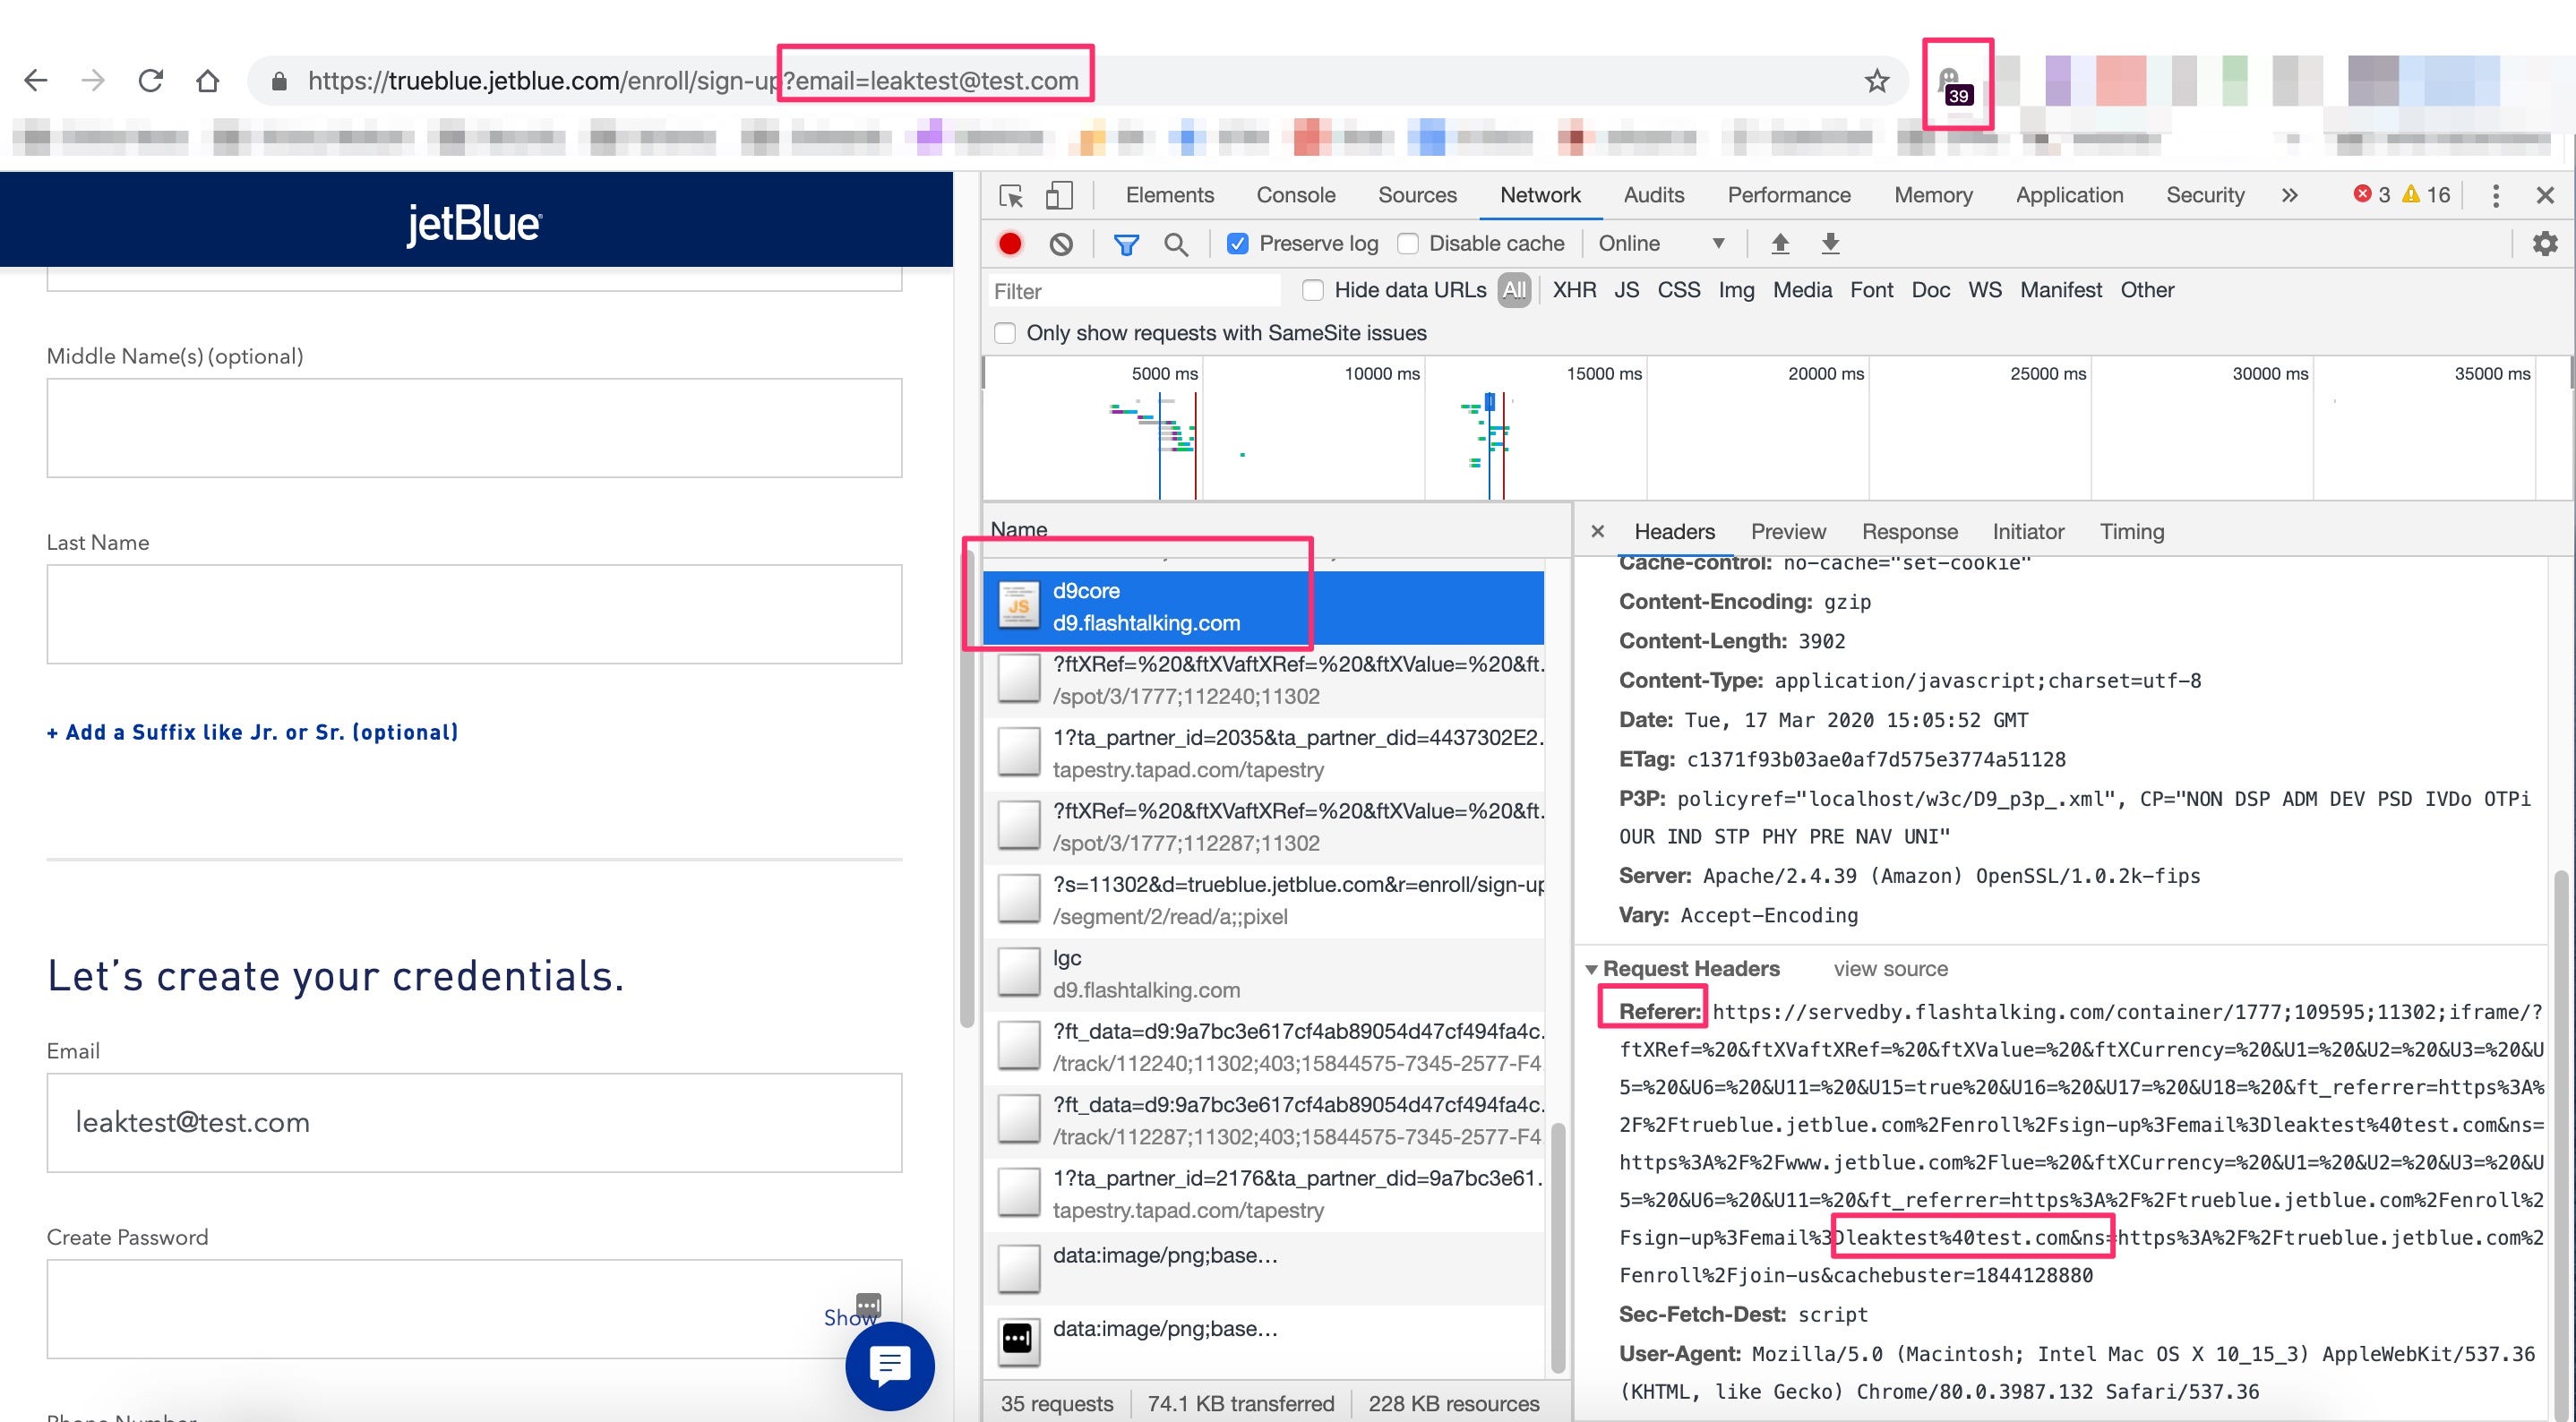The height and width of the screenshot is (1422, 2576).
Task: Switch to the Console tab
Action: tap(1295, 195)
